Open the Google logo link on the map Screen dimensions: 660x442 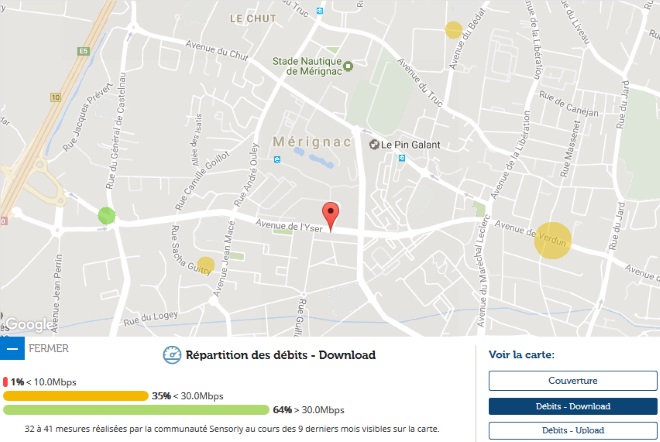[x=29, y=325]
